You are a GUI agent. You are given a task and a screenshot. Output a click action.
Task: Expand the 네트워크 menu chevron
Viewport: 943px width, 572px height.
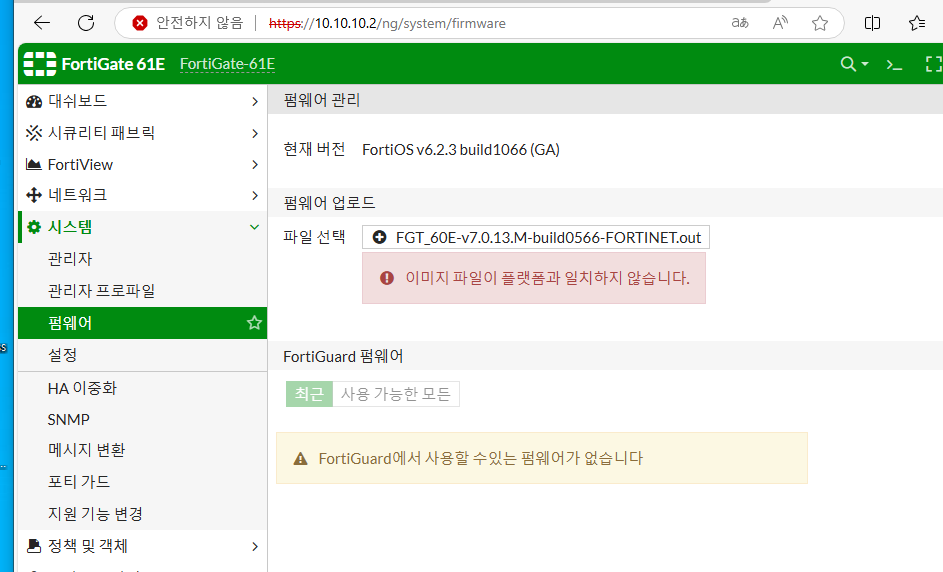(x=255, y=195)
